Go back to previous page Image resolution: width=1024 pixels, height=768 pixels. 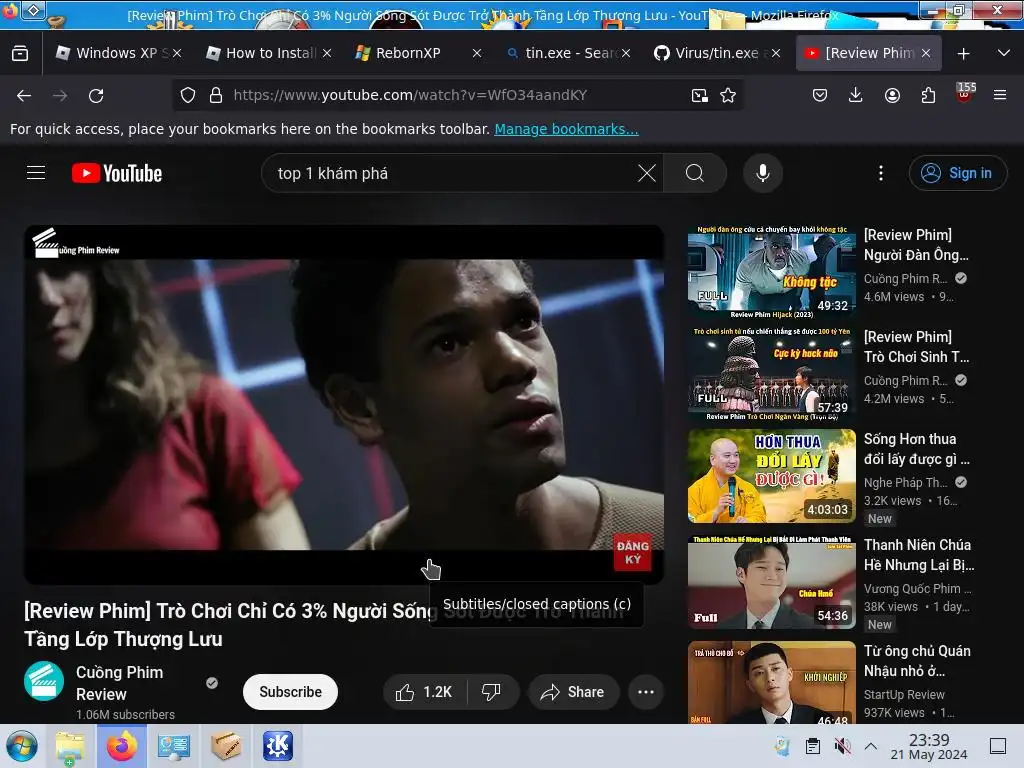point(24,95)
